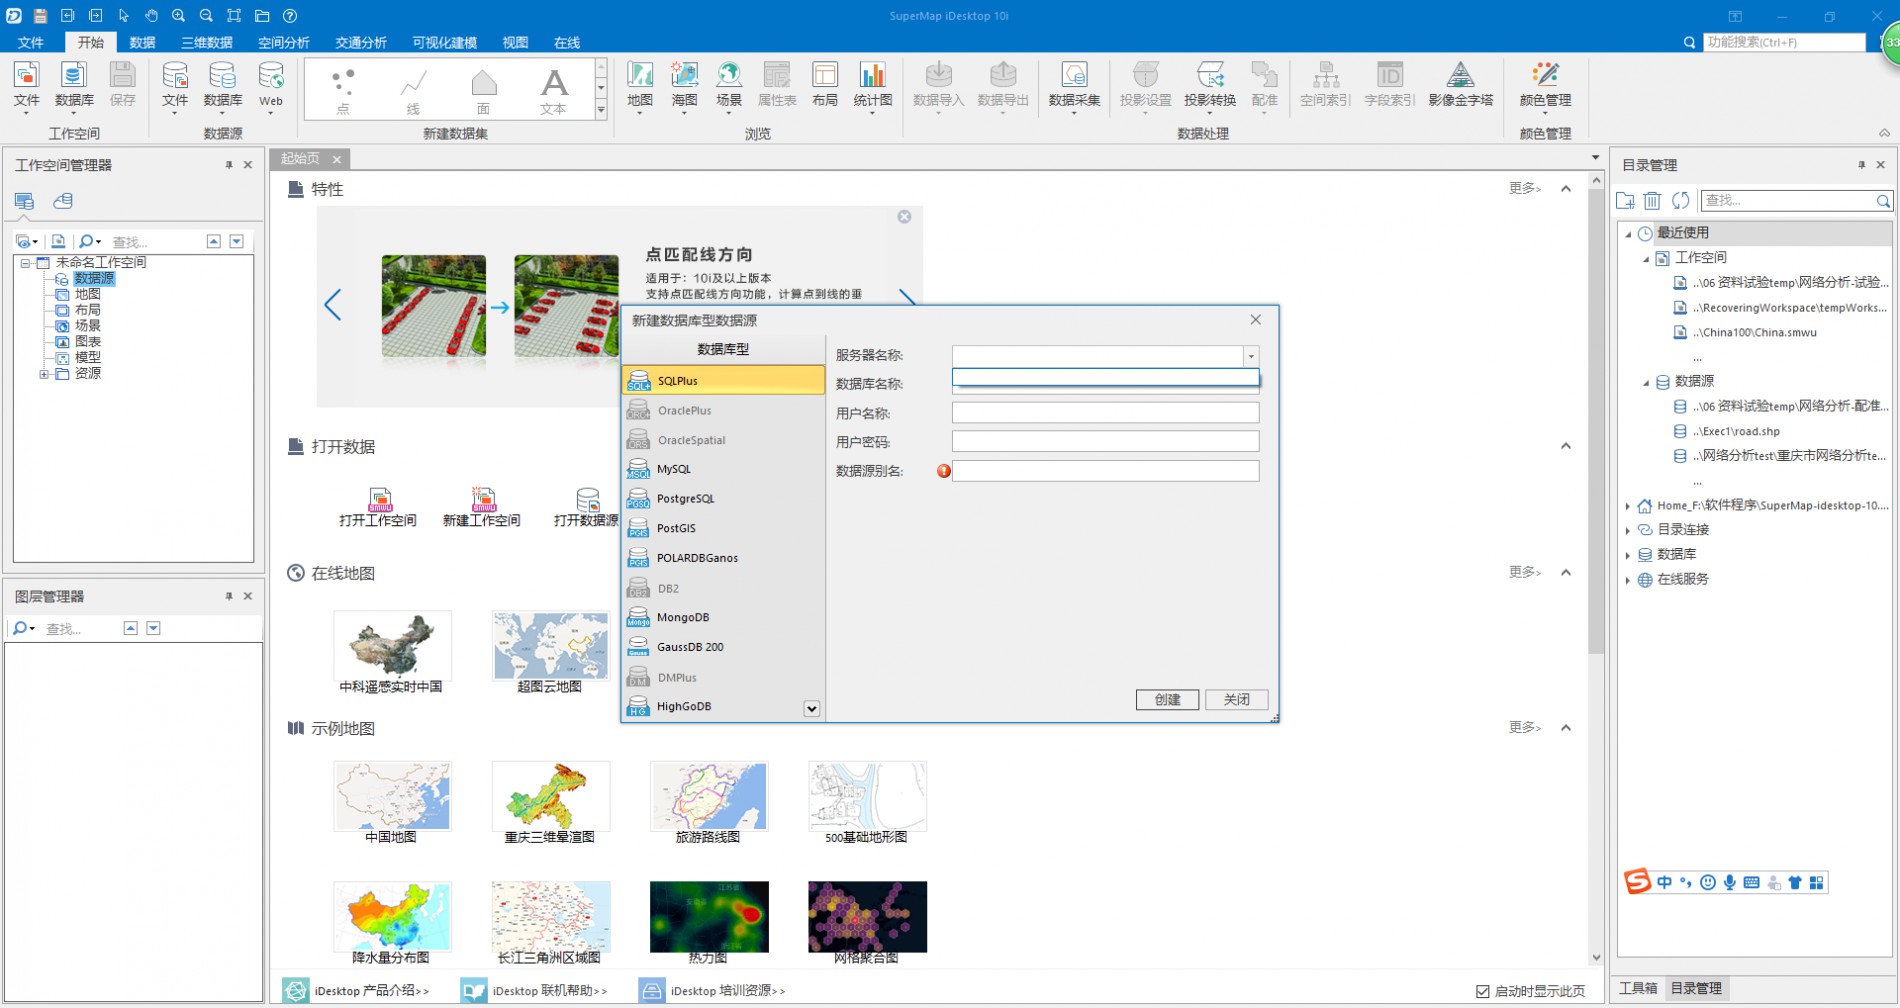Open 重庆三维晕渲图 sample thumbnail
This screenshot has width=1900, height=1008.
pyautogui.click(x=550, y=797)
